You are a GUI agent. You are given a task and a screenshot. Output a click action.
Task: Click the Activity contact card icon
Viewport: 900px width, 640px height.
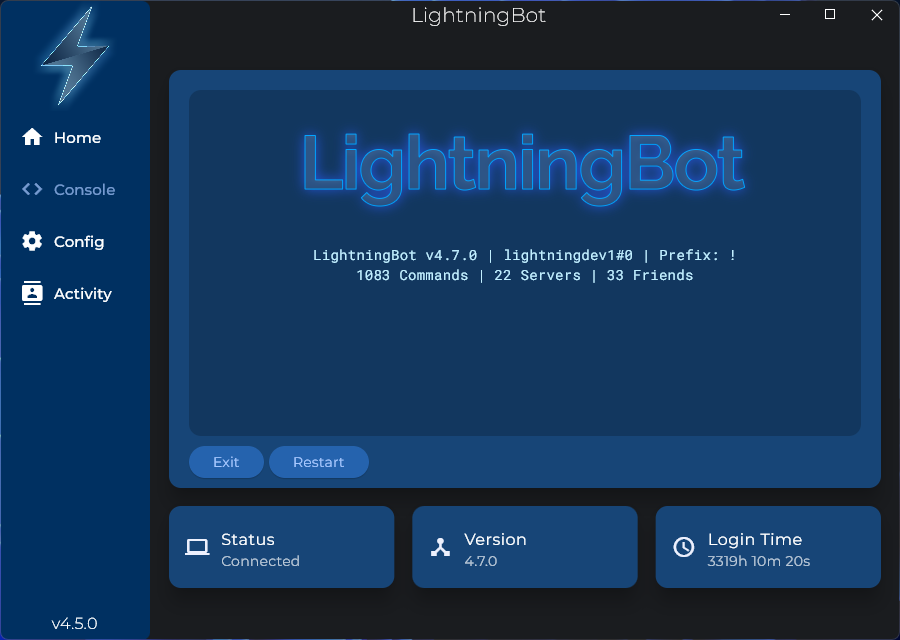click(30, 293)
